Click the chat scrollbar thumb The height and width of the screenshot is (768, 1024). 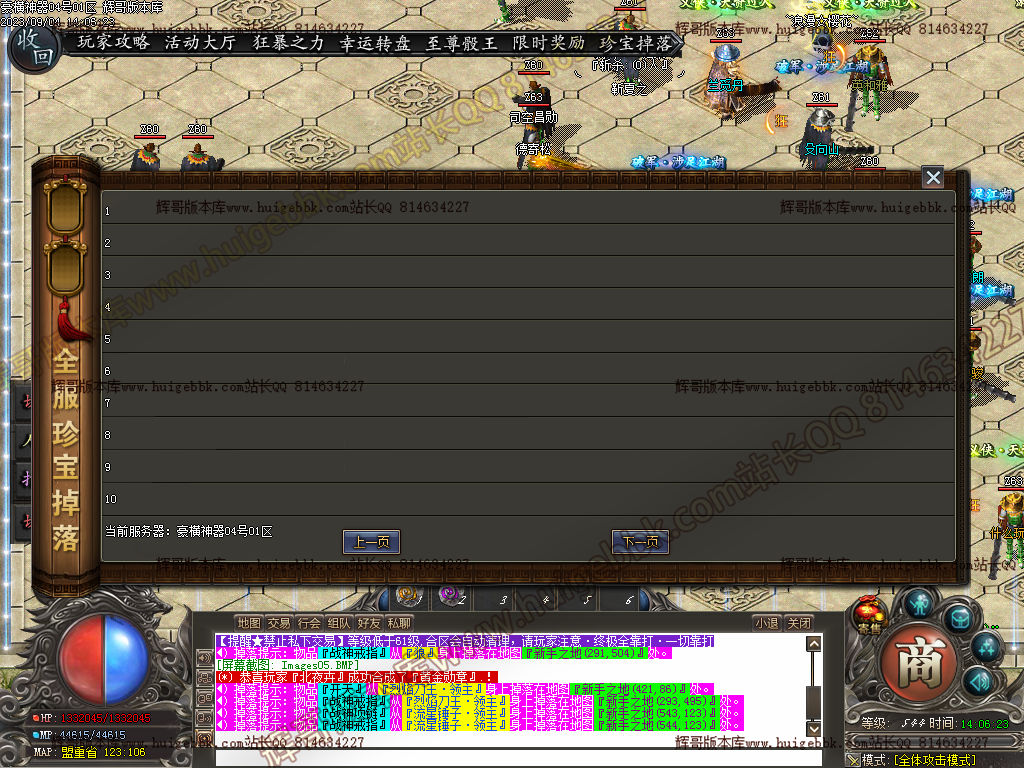point(814,701)
